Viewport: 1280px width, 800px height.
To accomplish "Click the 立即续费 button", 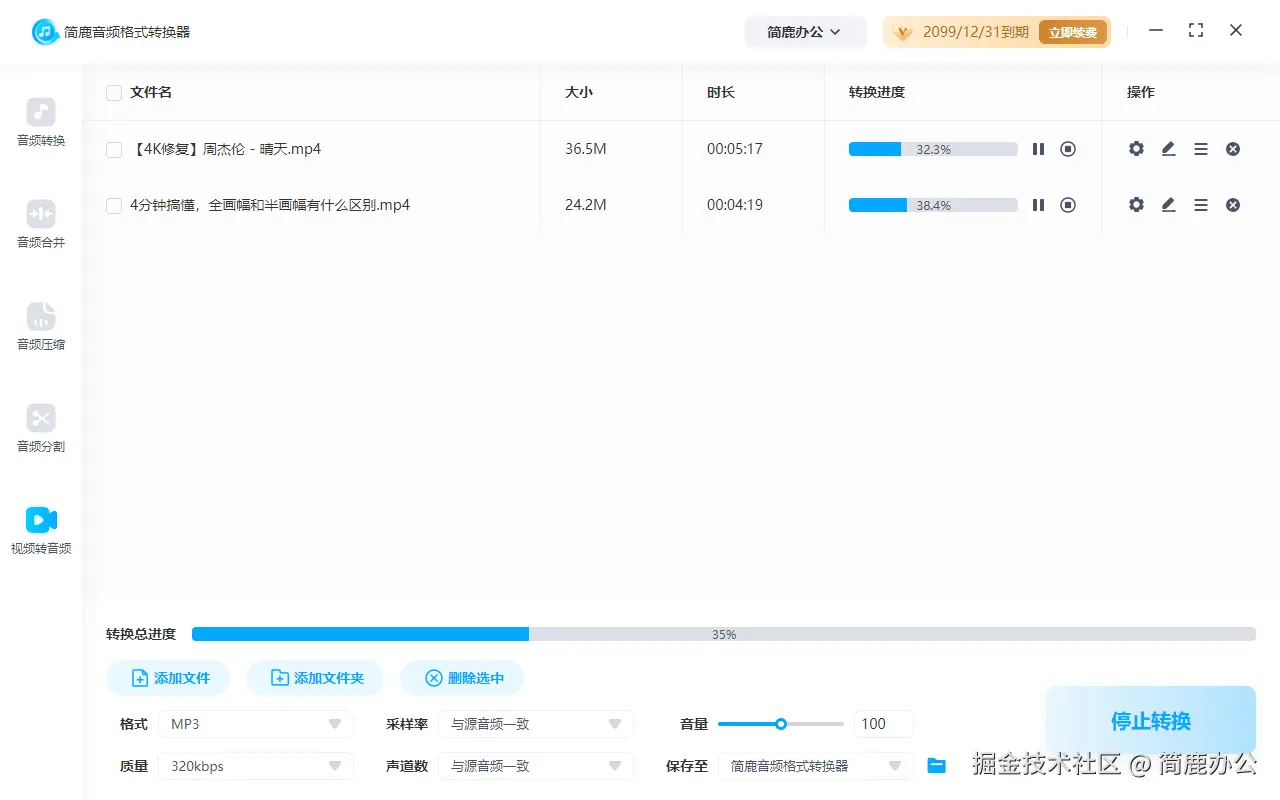I will point(1072,32).
